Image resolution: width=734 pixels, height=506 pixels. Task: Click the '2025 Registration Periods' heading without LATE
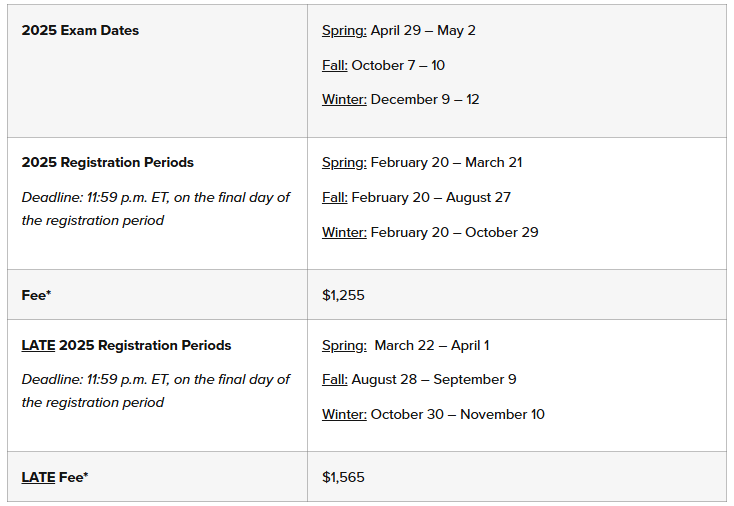click(x=107, y=162)
